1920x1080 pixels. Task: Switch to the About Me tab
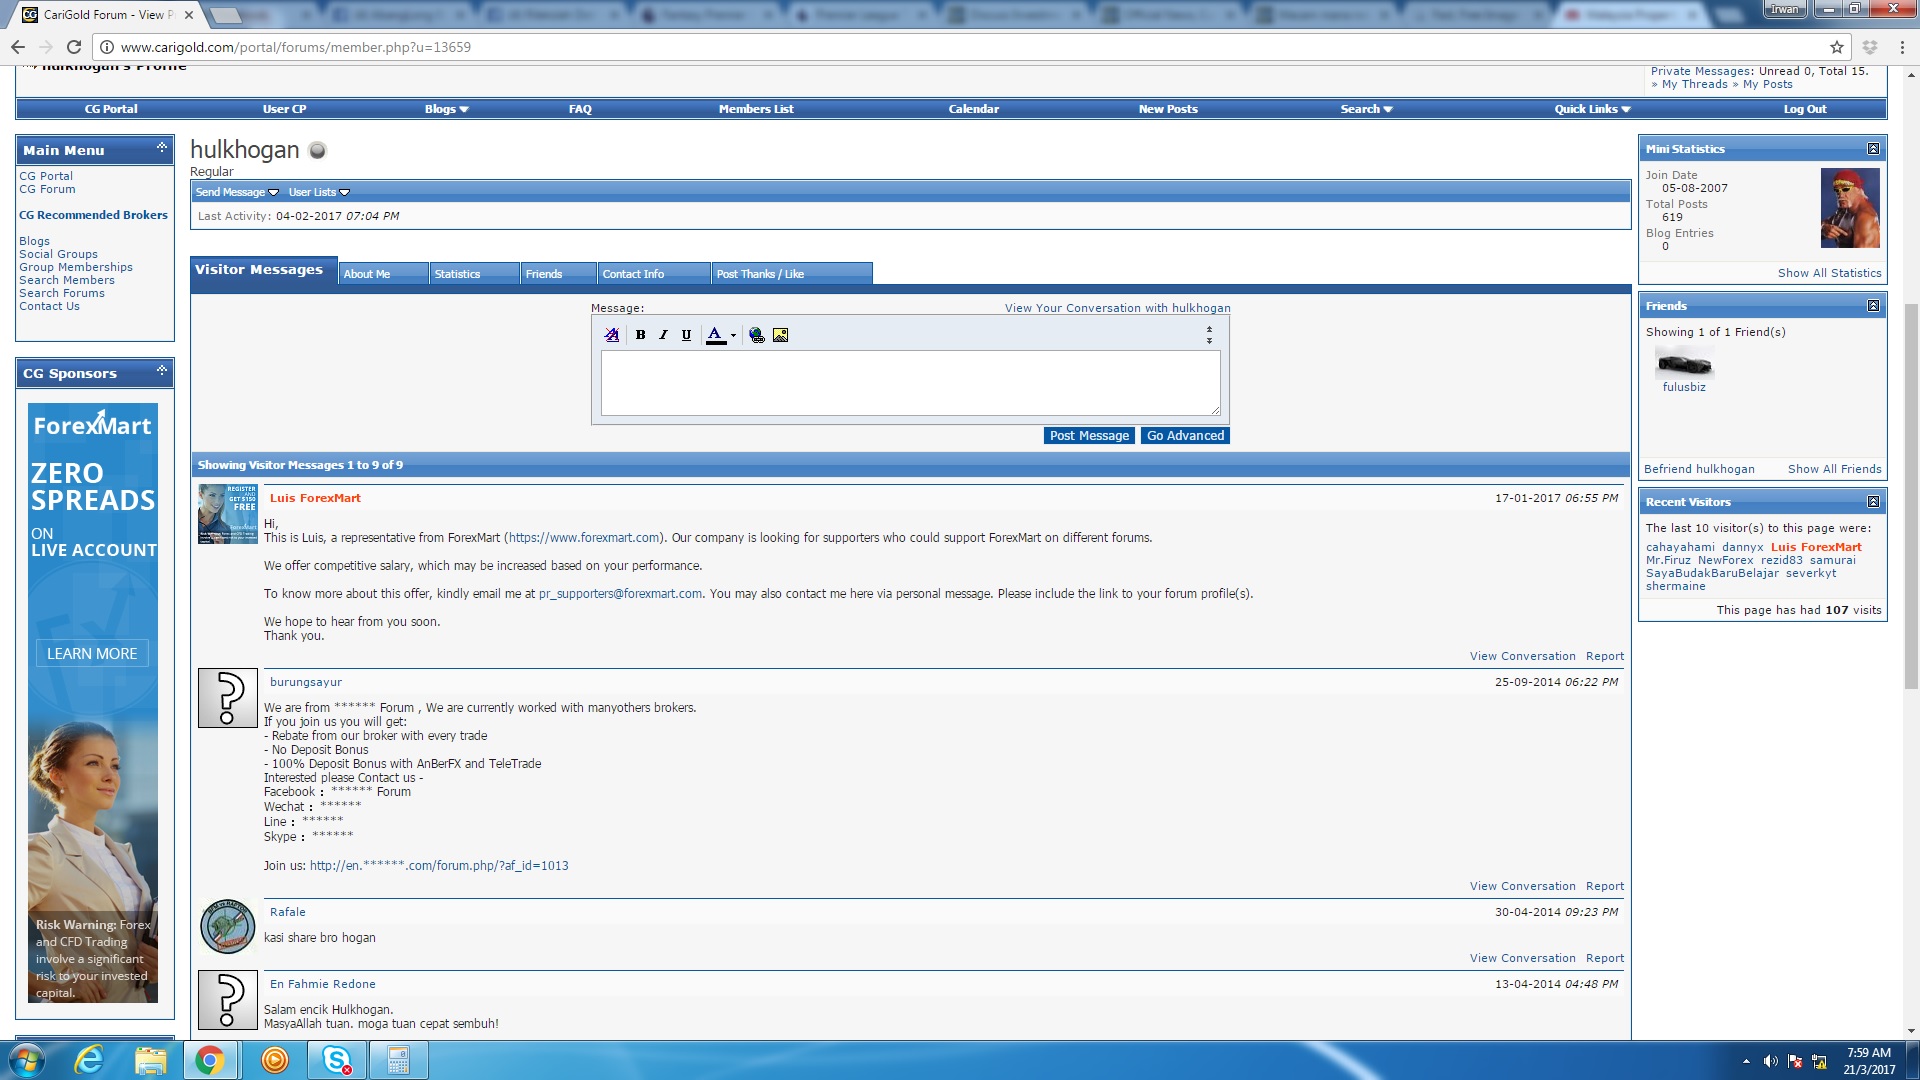coord(383,274)
